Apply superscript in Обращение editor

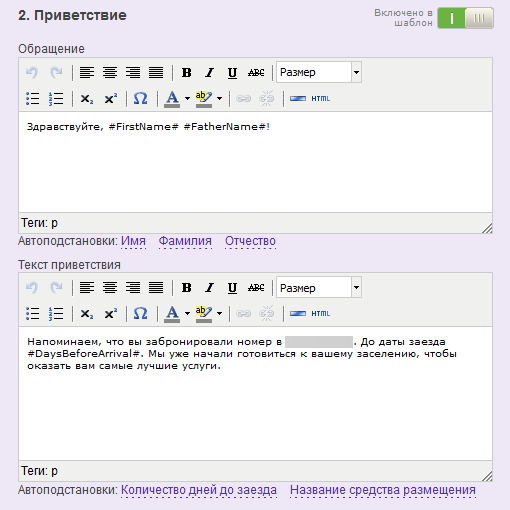point(111,98)
